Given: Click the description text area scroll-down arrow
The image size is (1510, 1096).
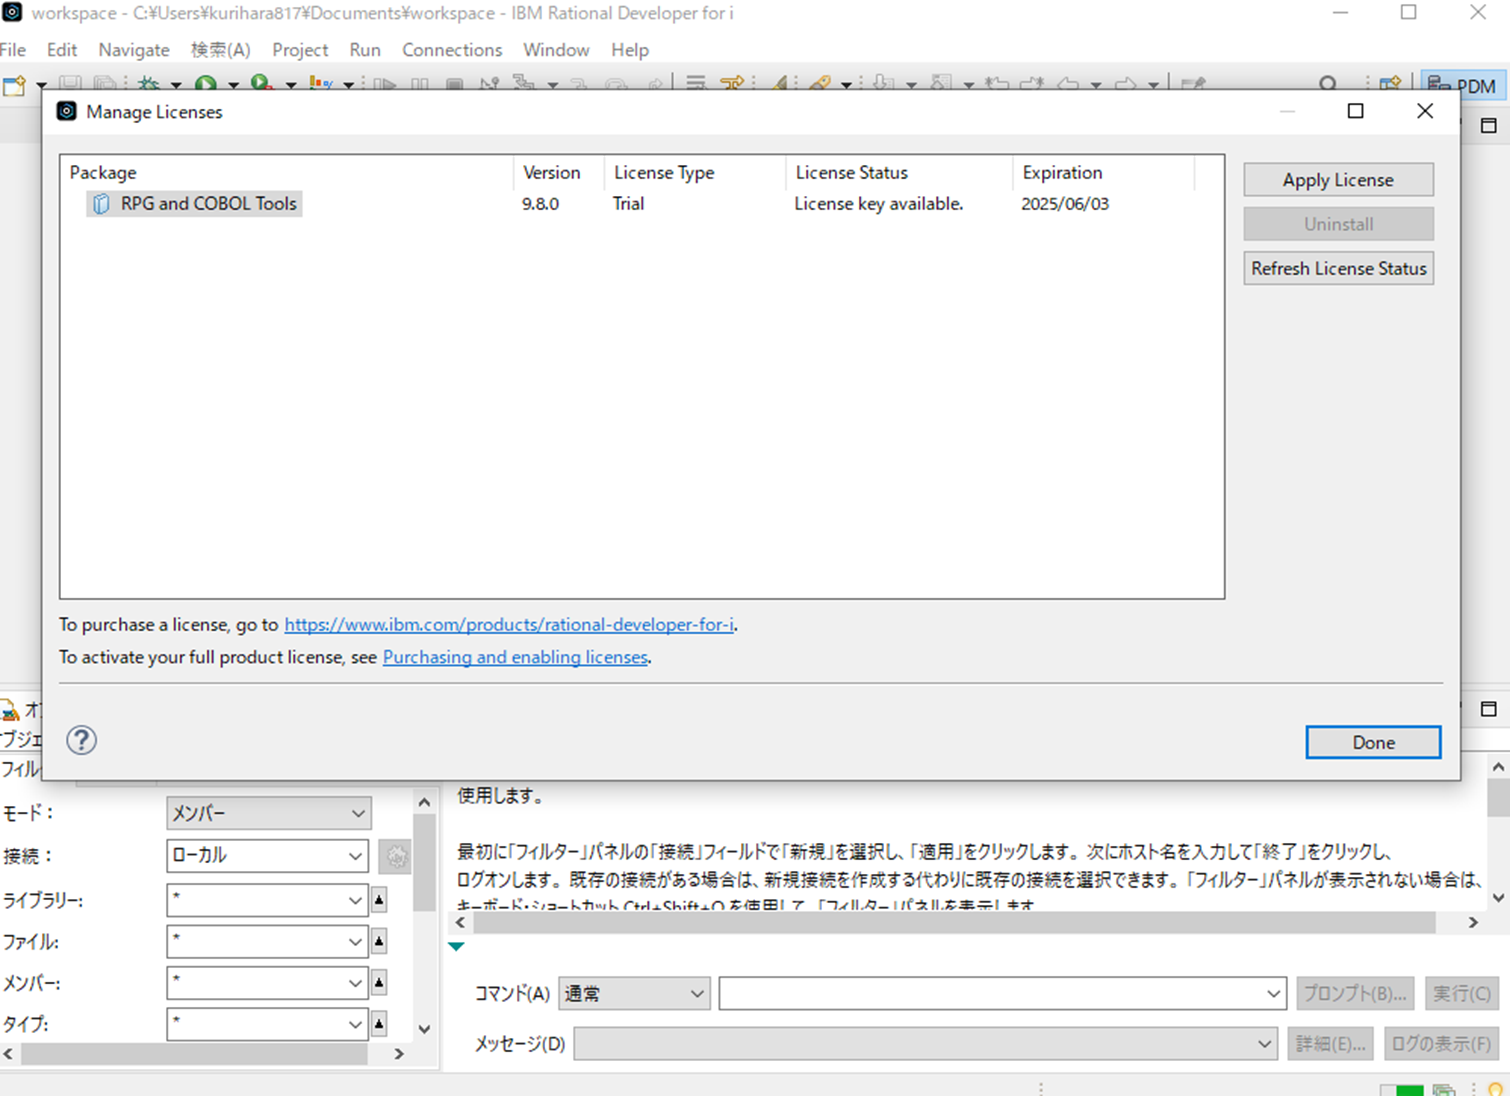Looking at the screenshot, I should click(1498, 897).
